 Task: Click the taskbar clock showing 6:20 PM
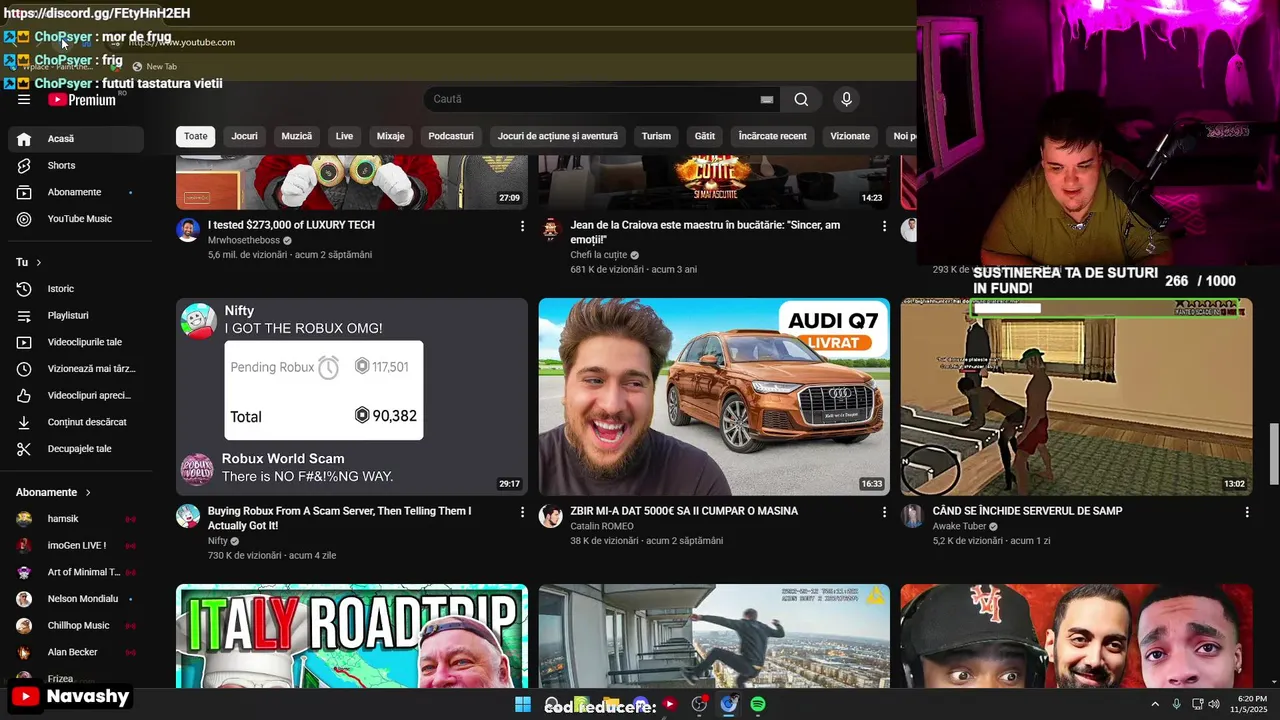tap(1252, 704)
